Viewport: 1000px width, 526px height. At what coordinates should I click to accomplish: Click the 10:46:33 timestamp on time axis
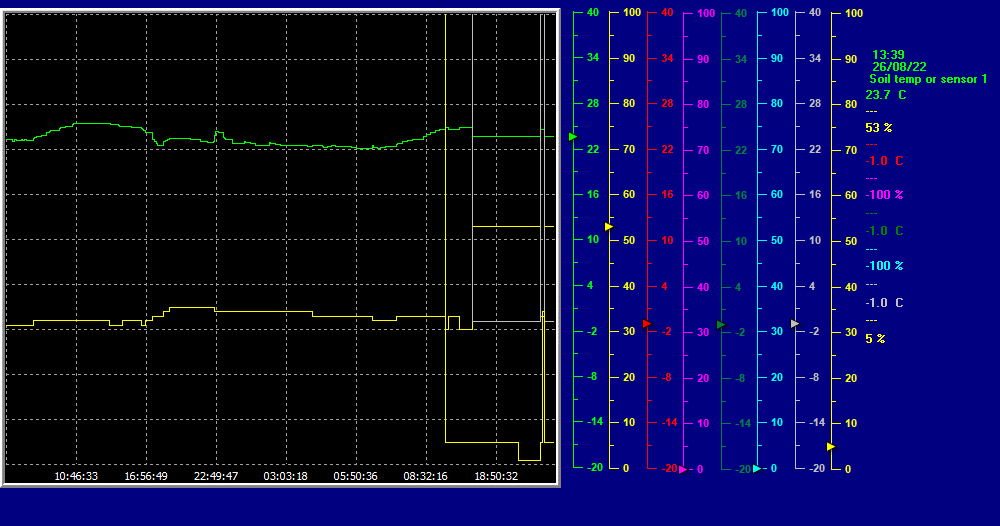(76, 476)
